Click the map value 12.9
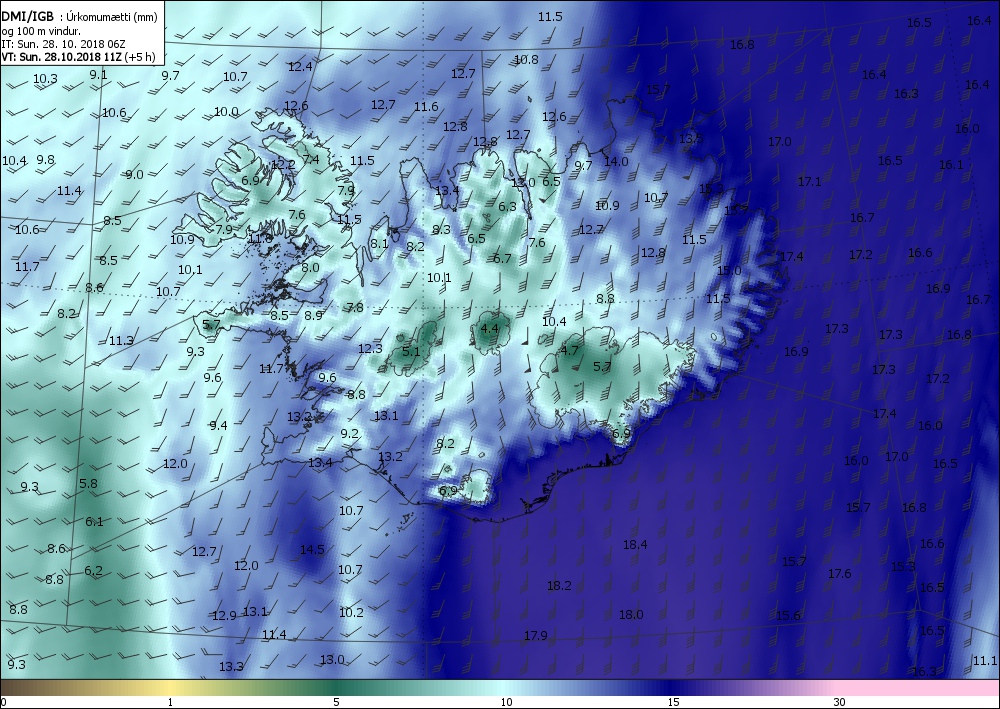This screenshot has width=1000, height=709. 224,615
